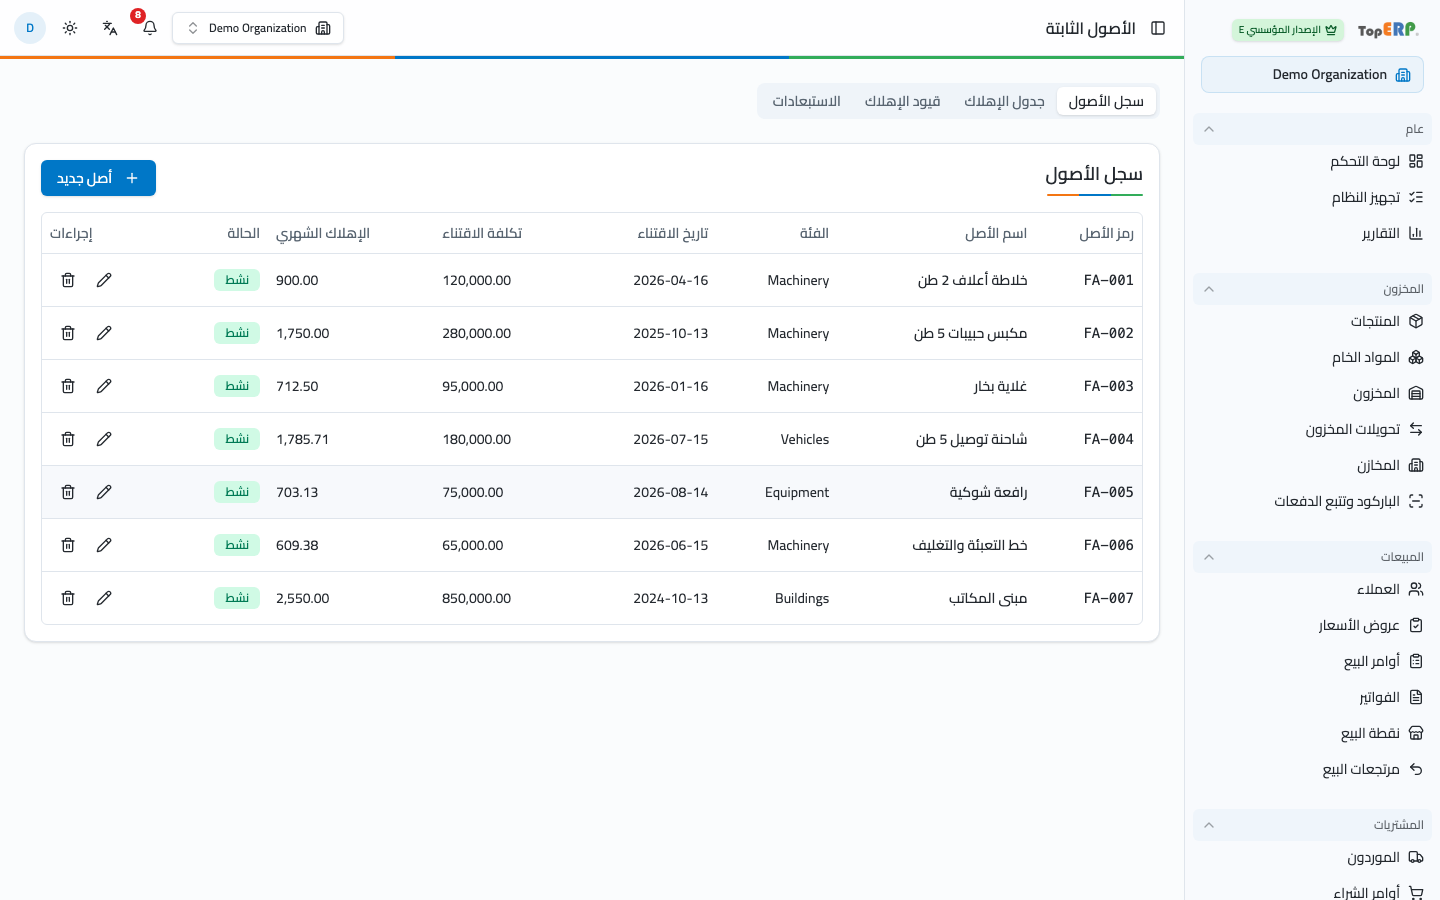Open the Demo Organization switcher dropdown

point(258,28)
